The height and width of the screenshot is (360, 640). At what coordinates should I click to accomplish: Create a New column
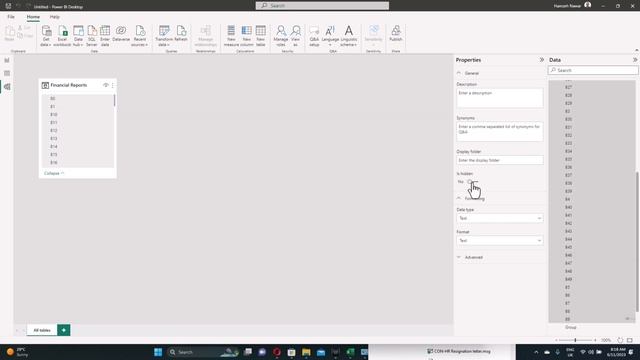click(x=247, y=36)
